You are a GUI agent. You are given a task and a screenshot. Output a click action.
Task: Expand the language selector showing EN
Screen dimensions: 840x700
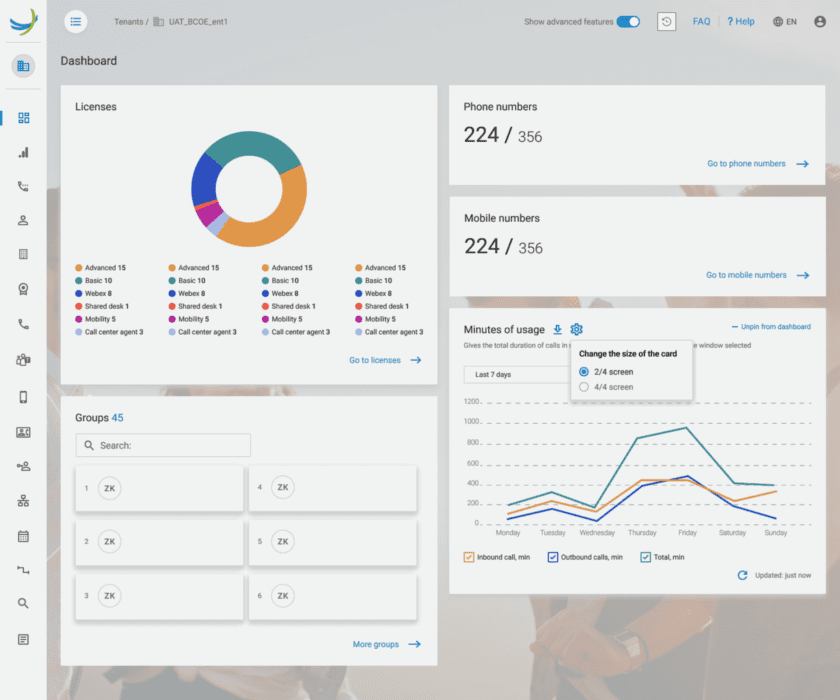coord(787,21)
